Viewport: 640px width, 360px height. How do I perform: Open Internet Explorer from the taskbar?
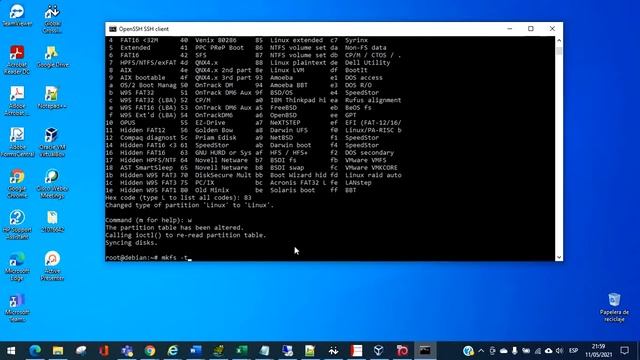(x=173, y=351)
